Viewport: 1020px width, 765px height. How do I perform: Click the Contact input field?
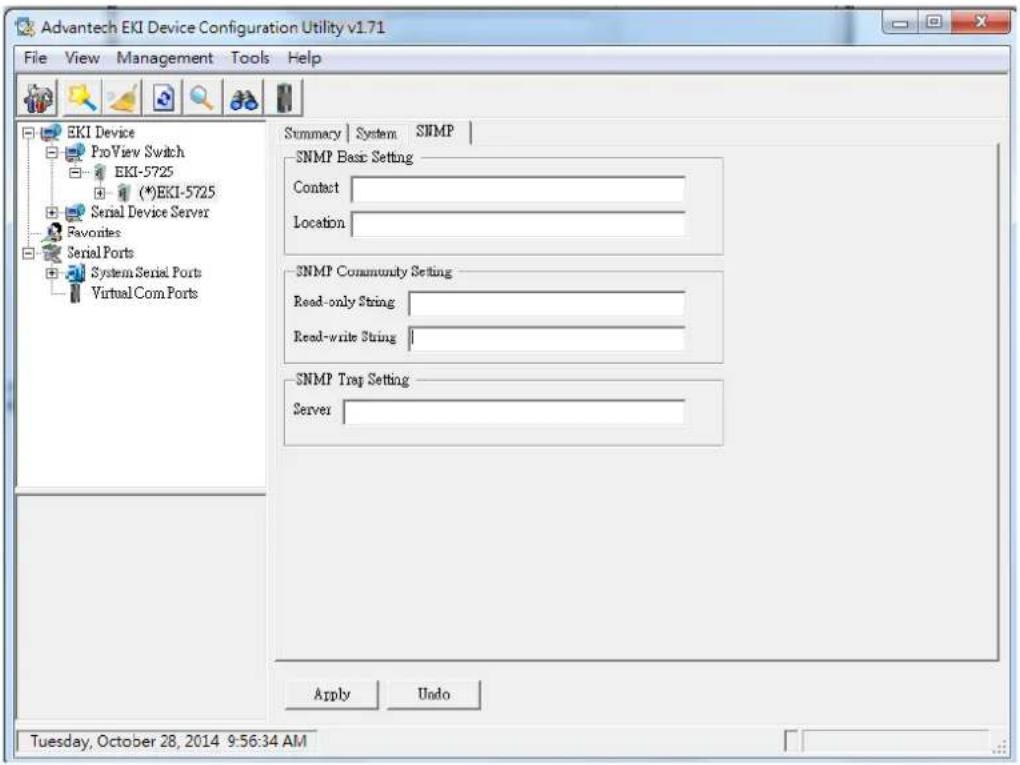pos(518,189)
